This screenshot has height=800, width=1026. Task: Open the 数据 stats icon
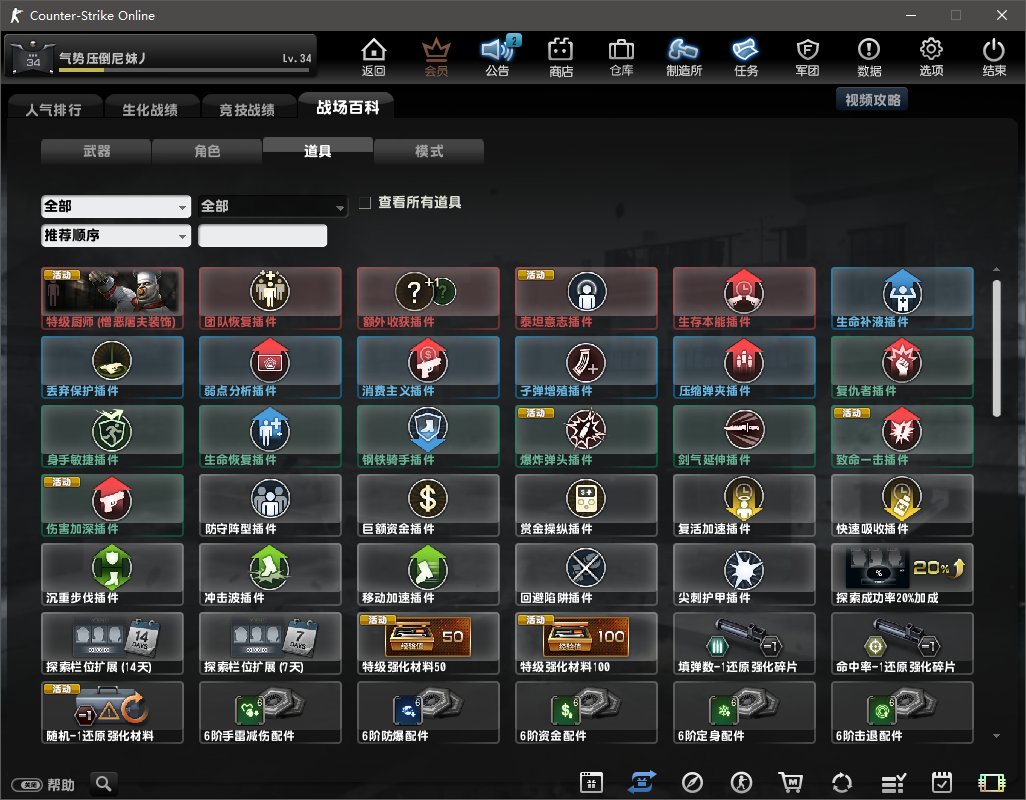(x=869, y=57)
